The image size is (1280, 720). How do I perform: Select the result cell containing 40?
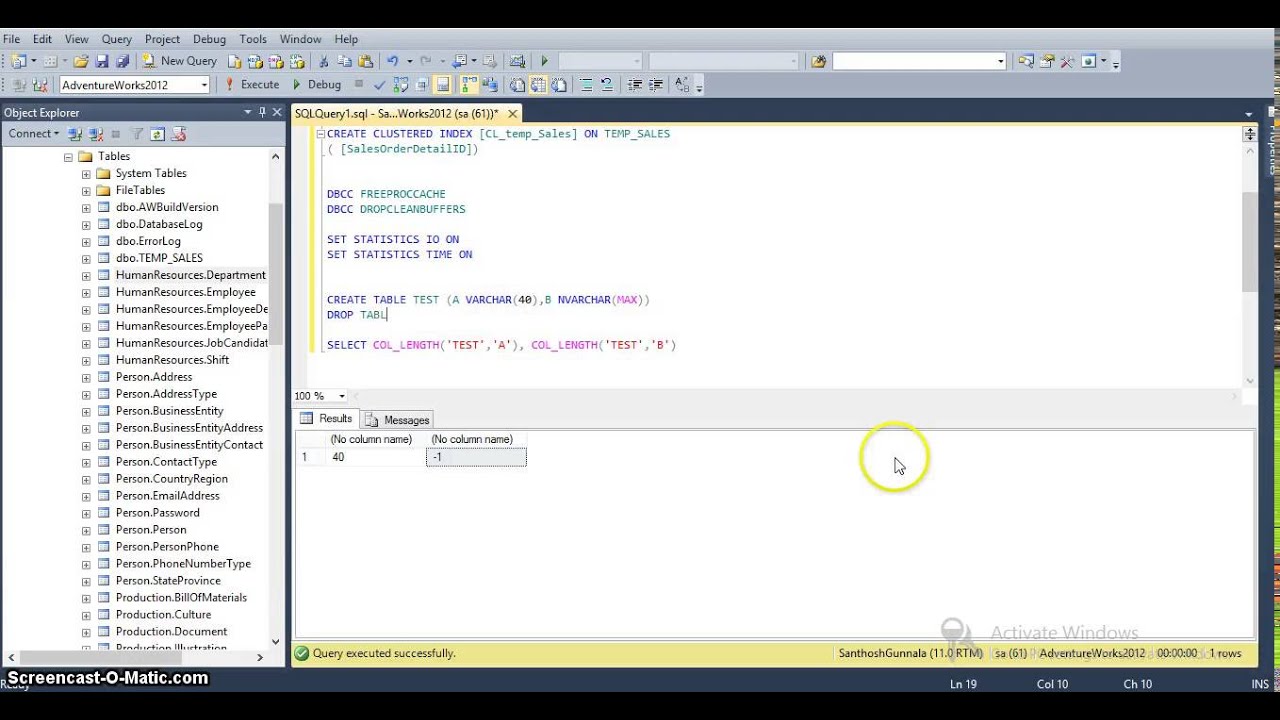(375, 457)
